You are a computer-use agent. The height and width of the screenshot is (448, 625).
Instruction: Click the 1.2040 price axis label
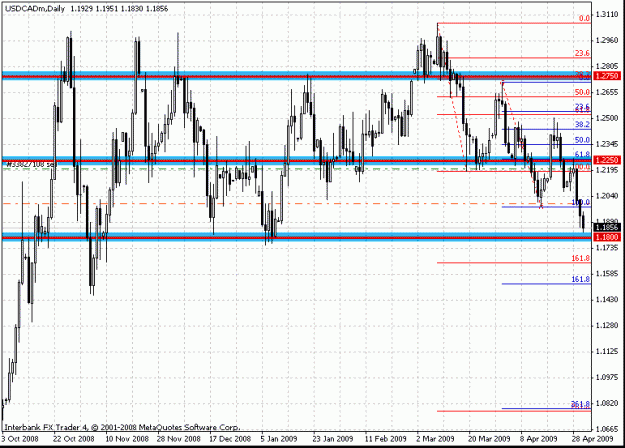tap(607, 196)
